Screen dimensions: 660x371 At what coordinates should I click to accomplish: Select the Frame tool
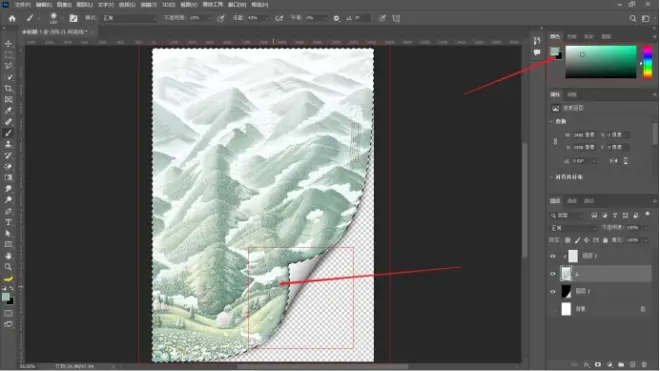(8, 99)
